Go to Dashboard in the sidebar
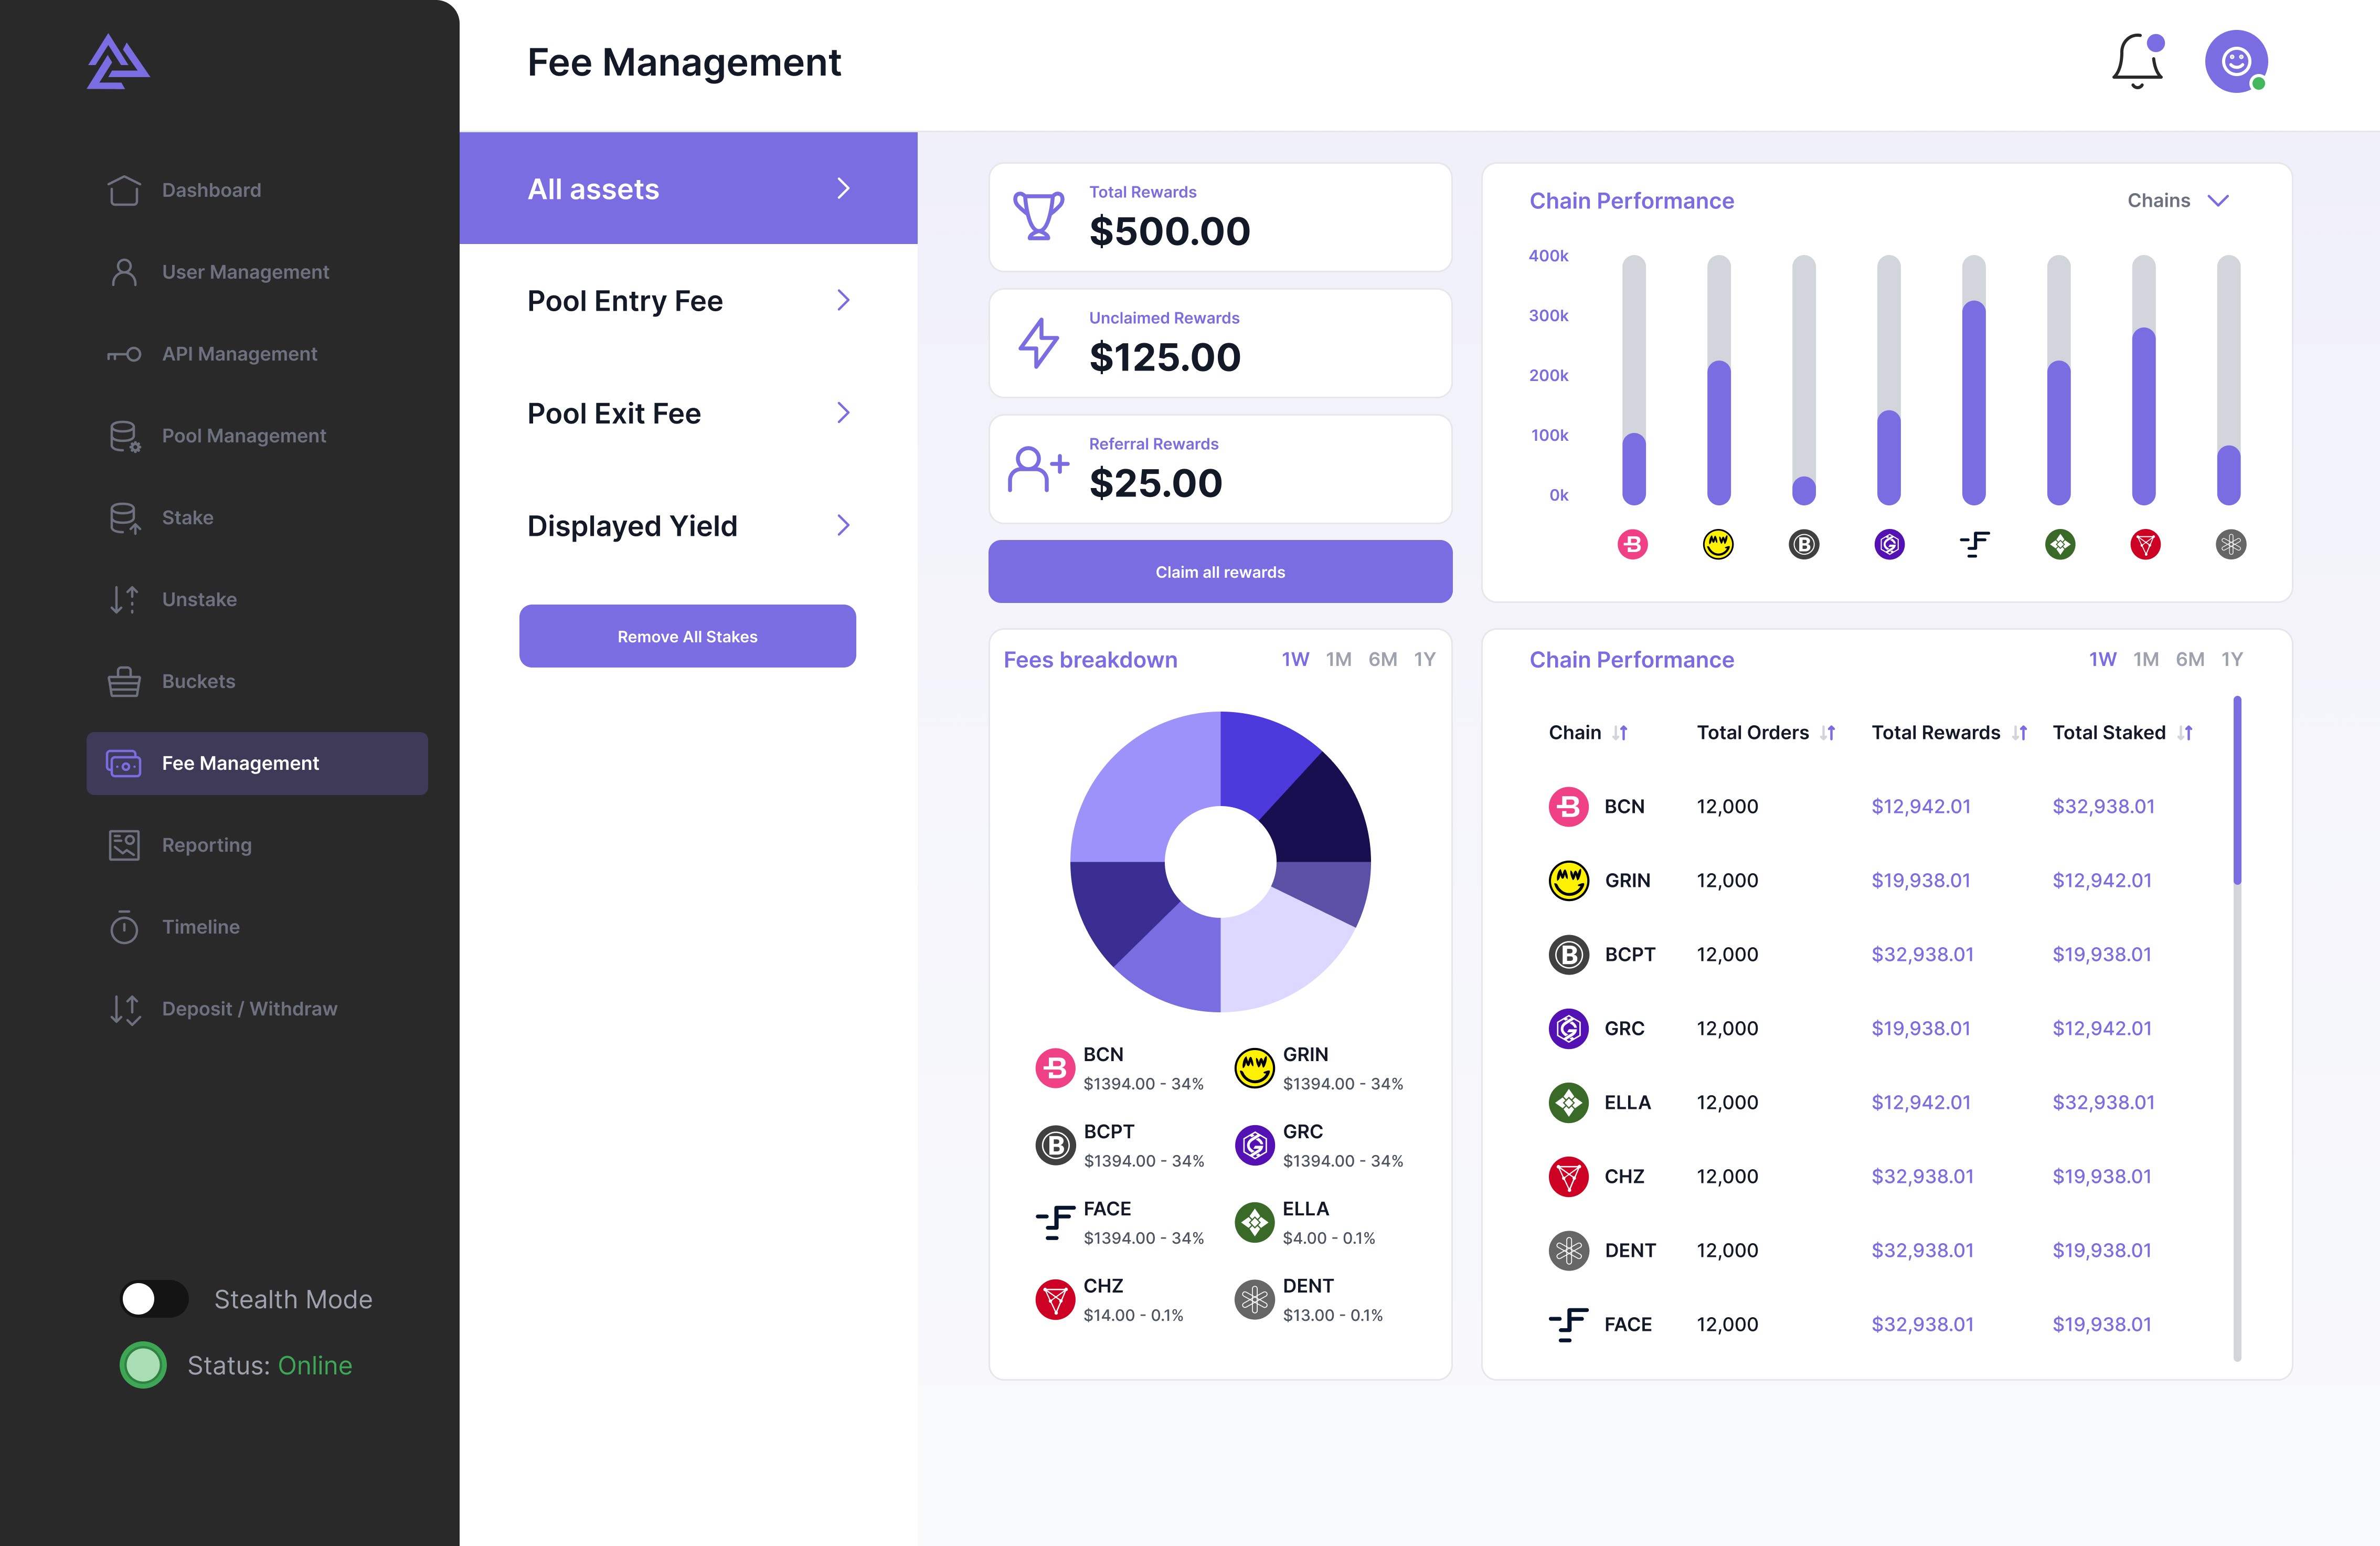The height and width of the screenshot is (1546, 2380). pyautogui.click(x=211, y=190)
